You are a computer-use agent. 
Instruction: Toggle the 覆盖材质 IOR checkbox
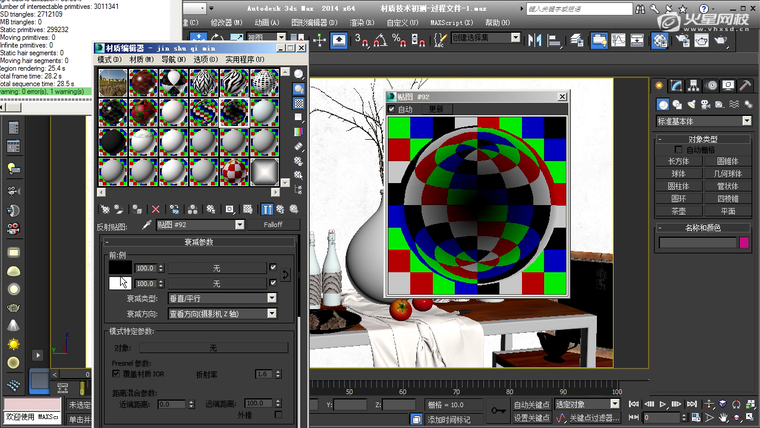[116, 373]
